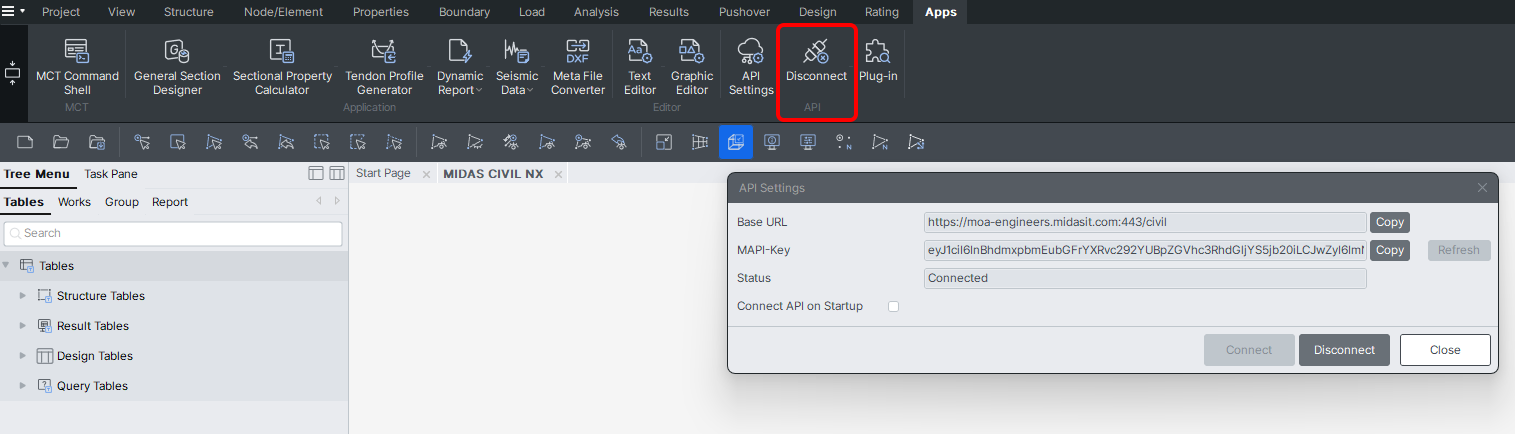Open the Group sub-tab
The width and height of the screenshot is (1515, 434).
122,202
